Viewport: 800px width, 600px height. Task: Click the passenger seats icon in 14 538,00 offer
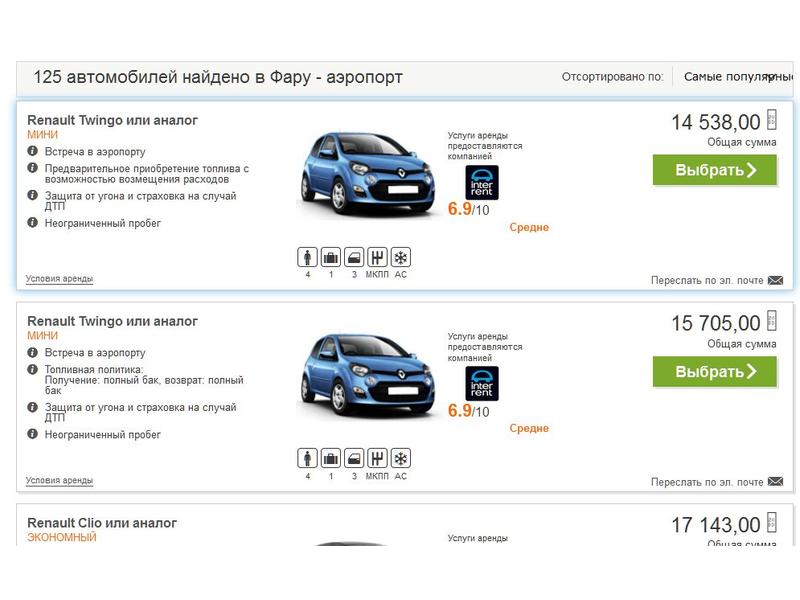307,257
